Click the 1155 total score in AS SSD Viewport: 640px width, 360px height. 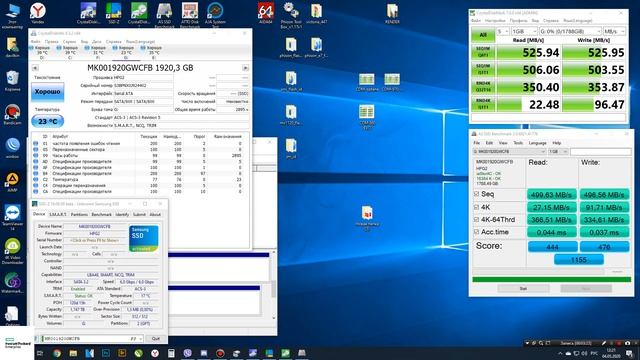(579, 260)
